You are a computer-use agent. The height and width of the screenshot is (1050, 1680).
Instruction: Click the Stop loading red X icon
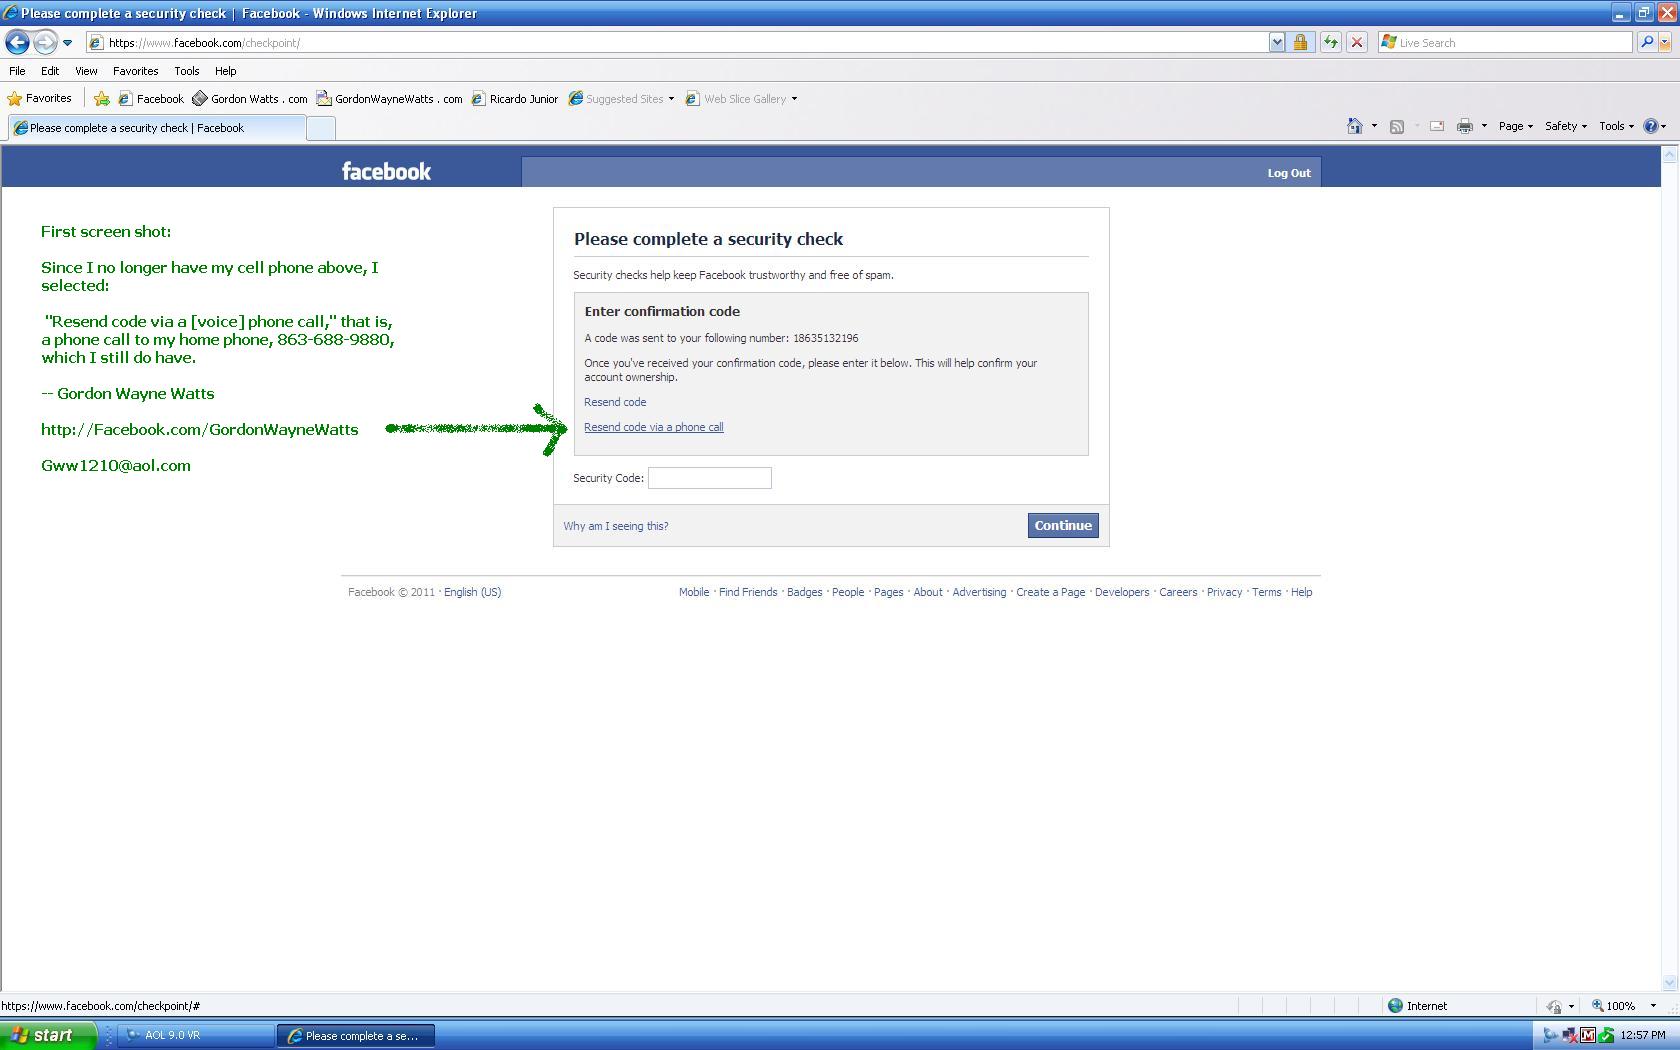pyautogui.click(x=1357, y=43)
